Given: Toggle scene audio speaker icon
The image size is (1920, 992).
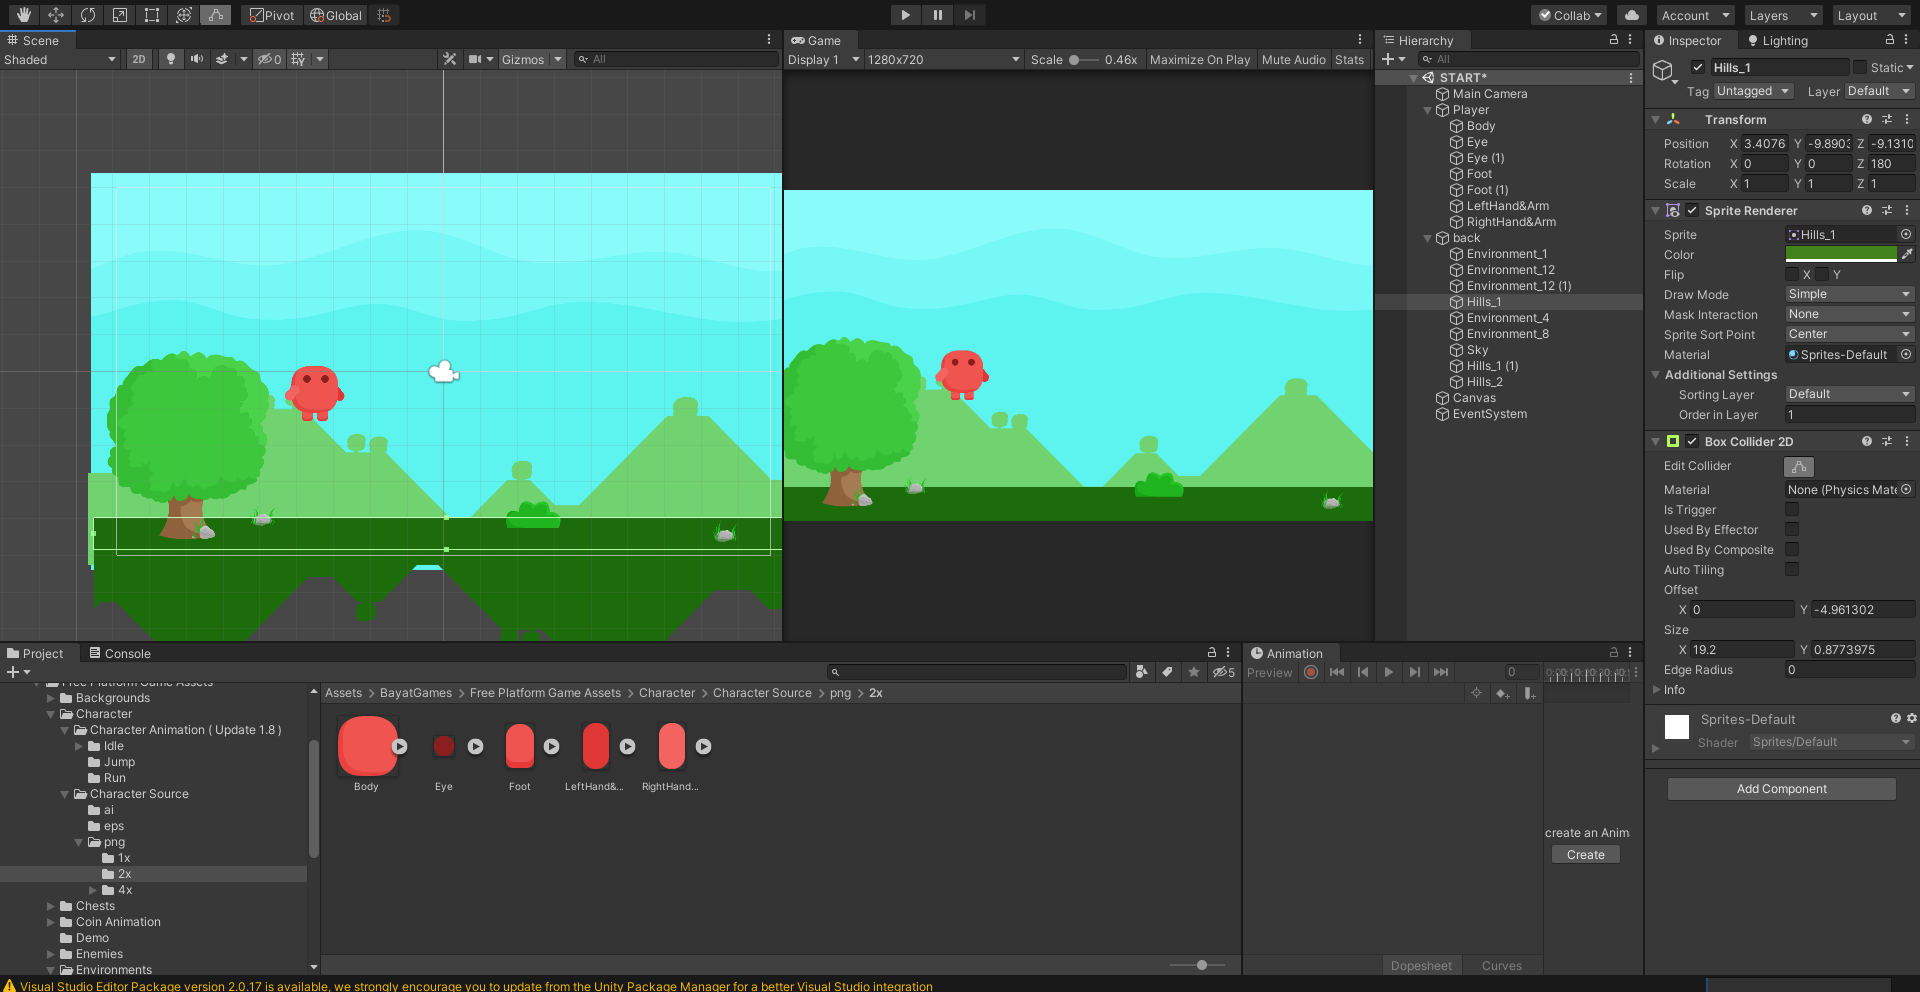Looking at the screenshot, I should pyautogui.click(x=197, y=59).
